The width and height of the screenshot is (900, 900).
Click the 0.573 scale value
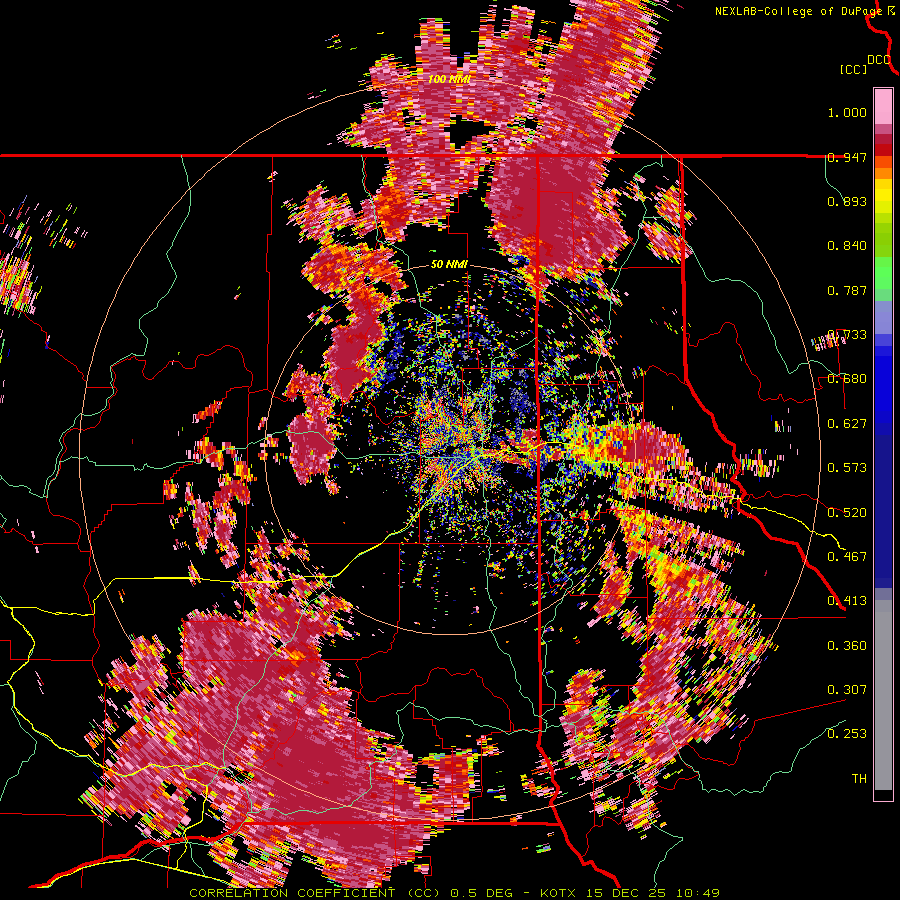[847, 468]
